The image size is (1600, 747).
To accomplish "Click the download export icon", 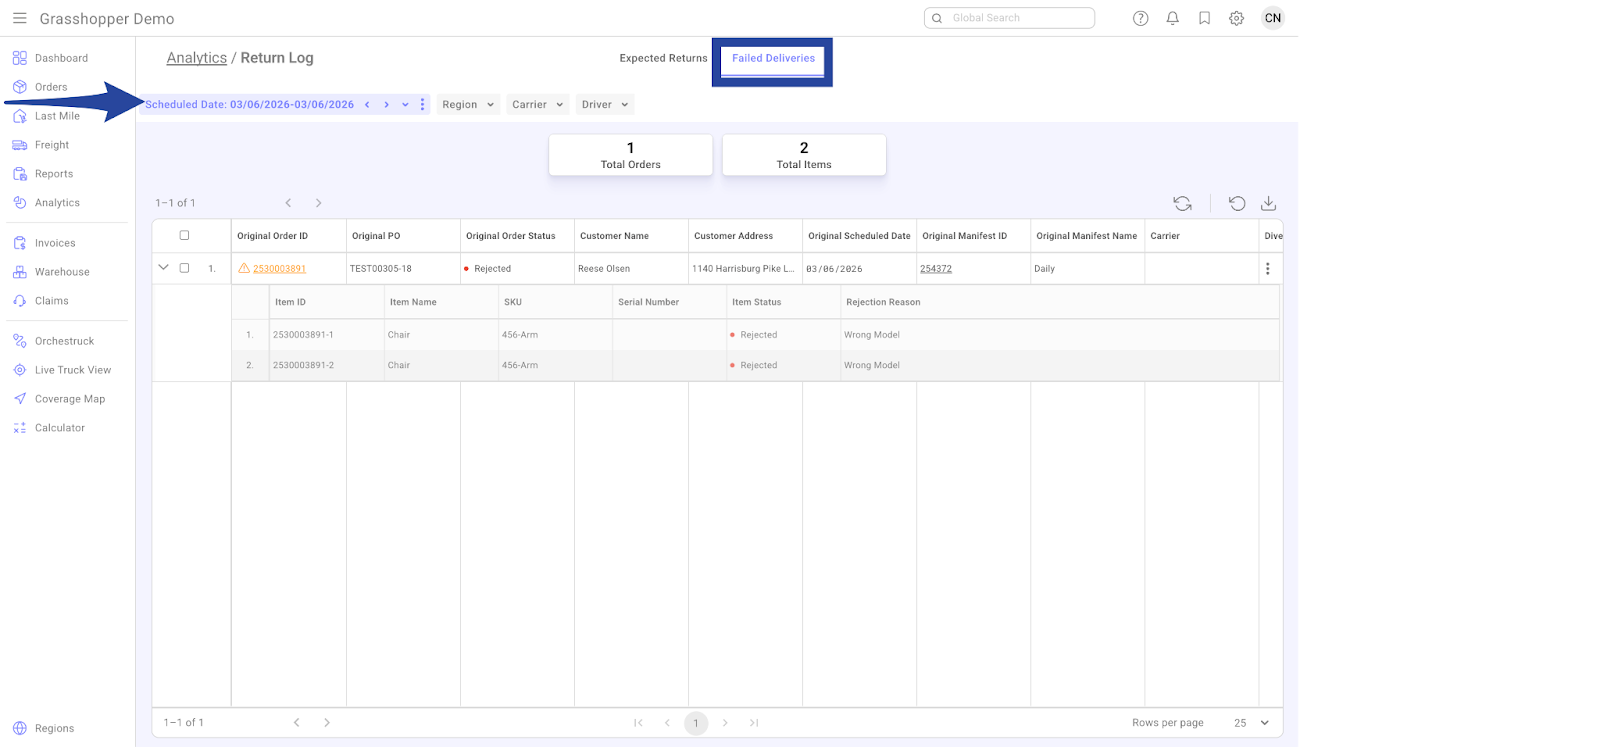I will [1268, 203].
